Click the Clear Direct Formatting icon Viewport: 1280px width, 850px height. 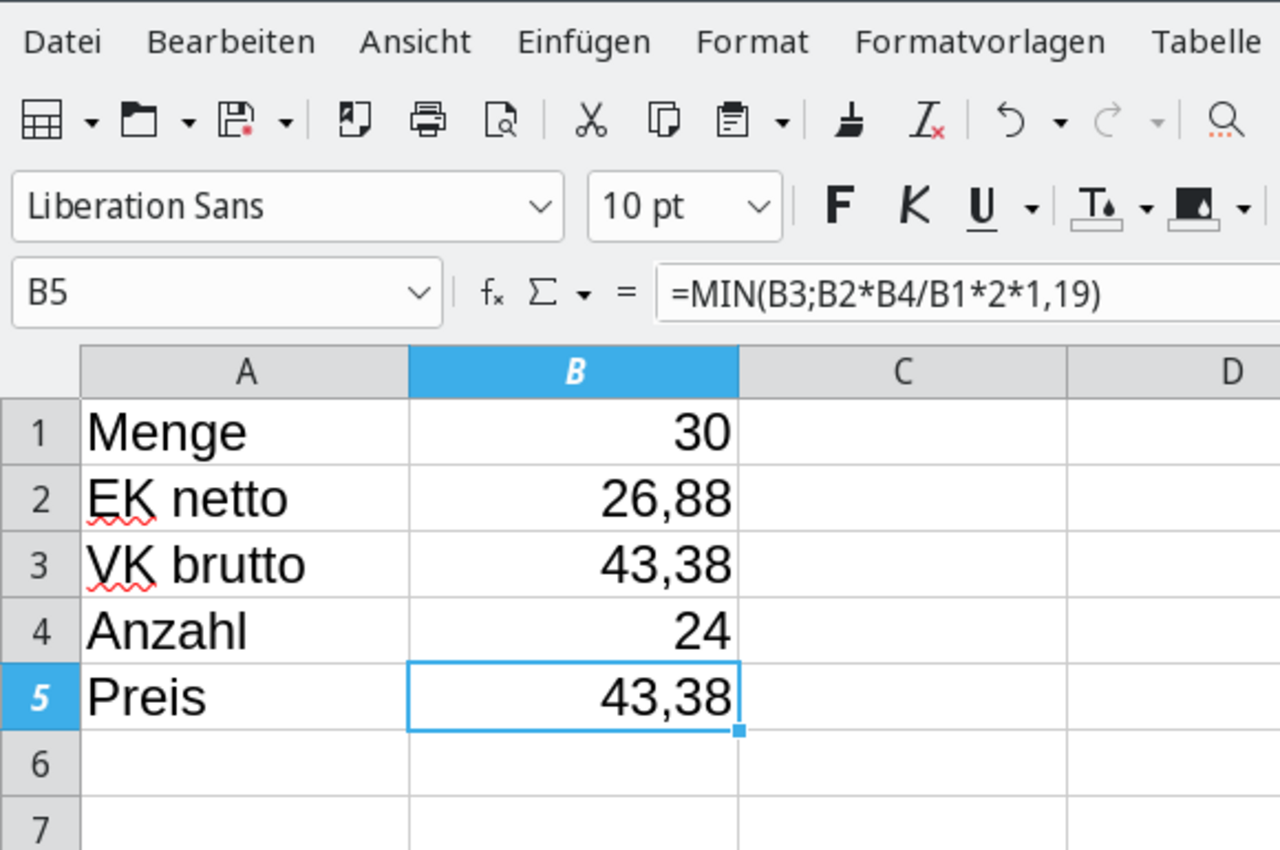point(926,121)
